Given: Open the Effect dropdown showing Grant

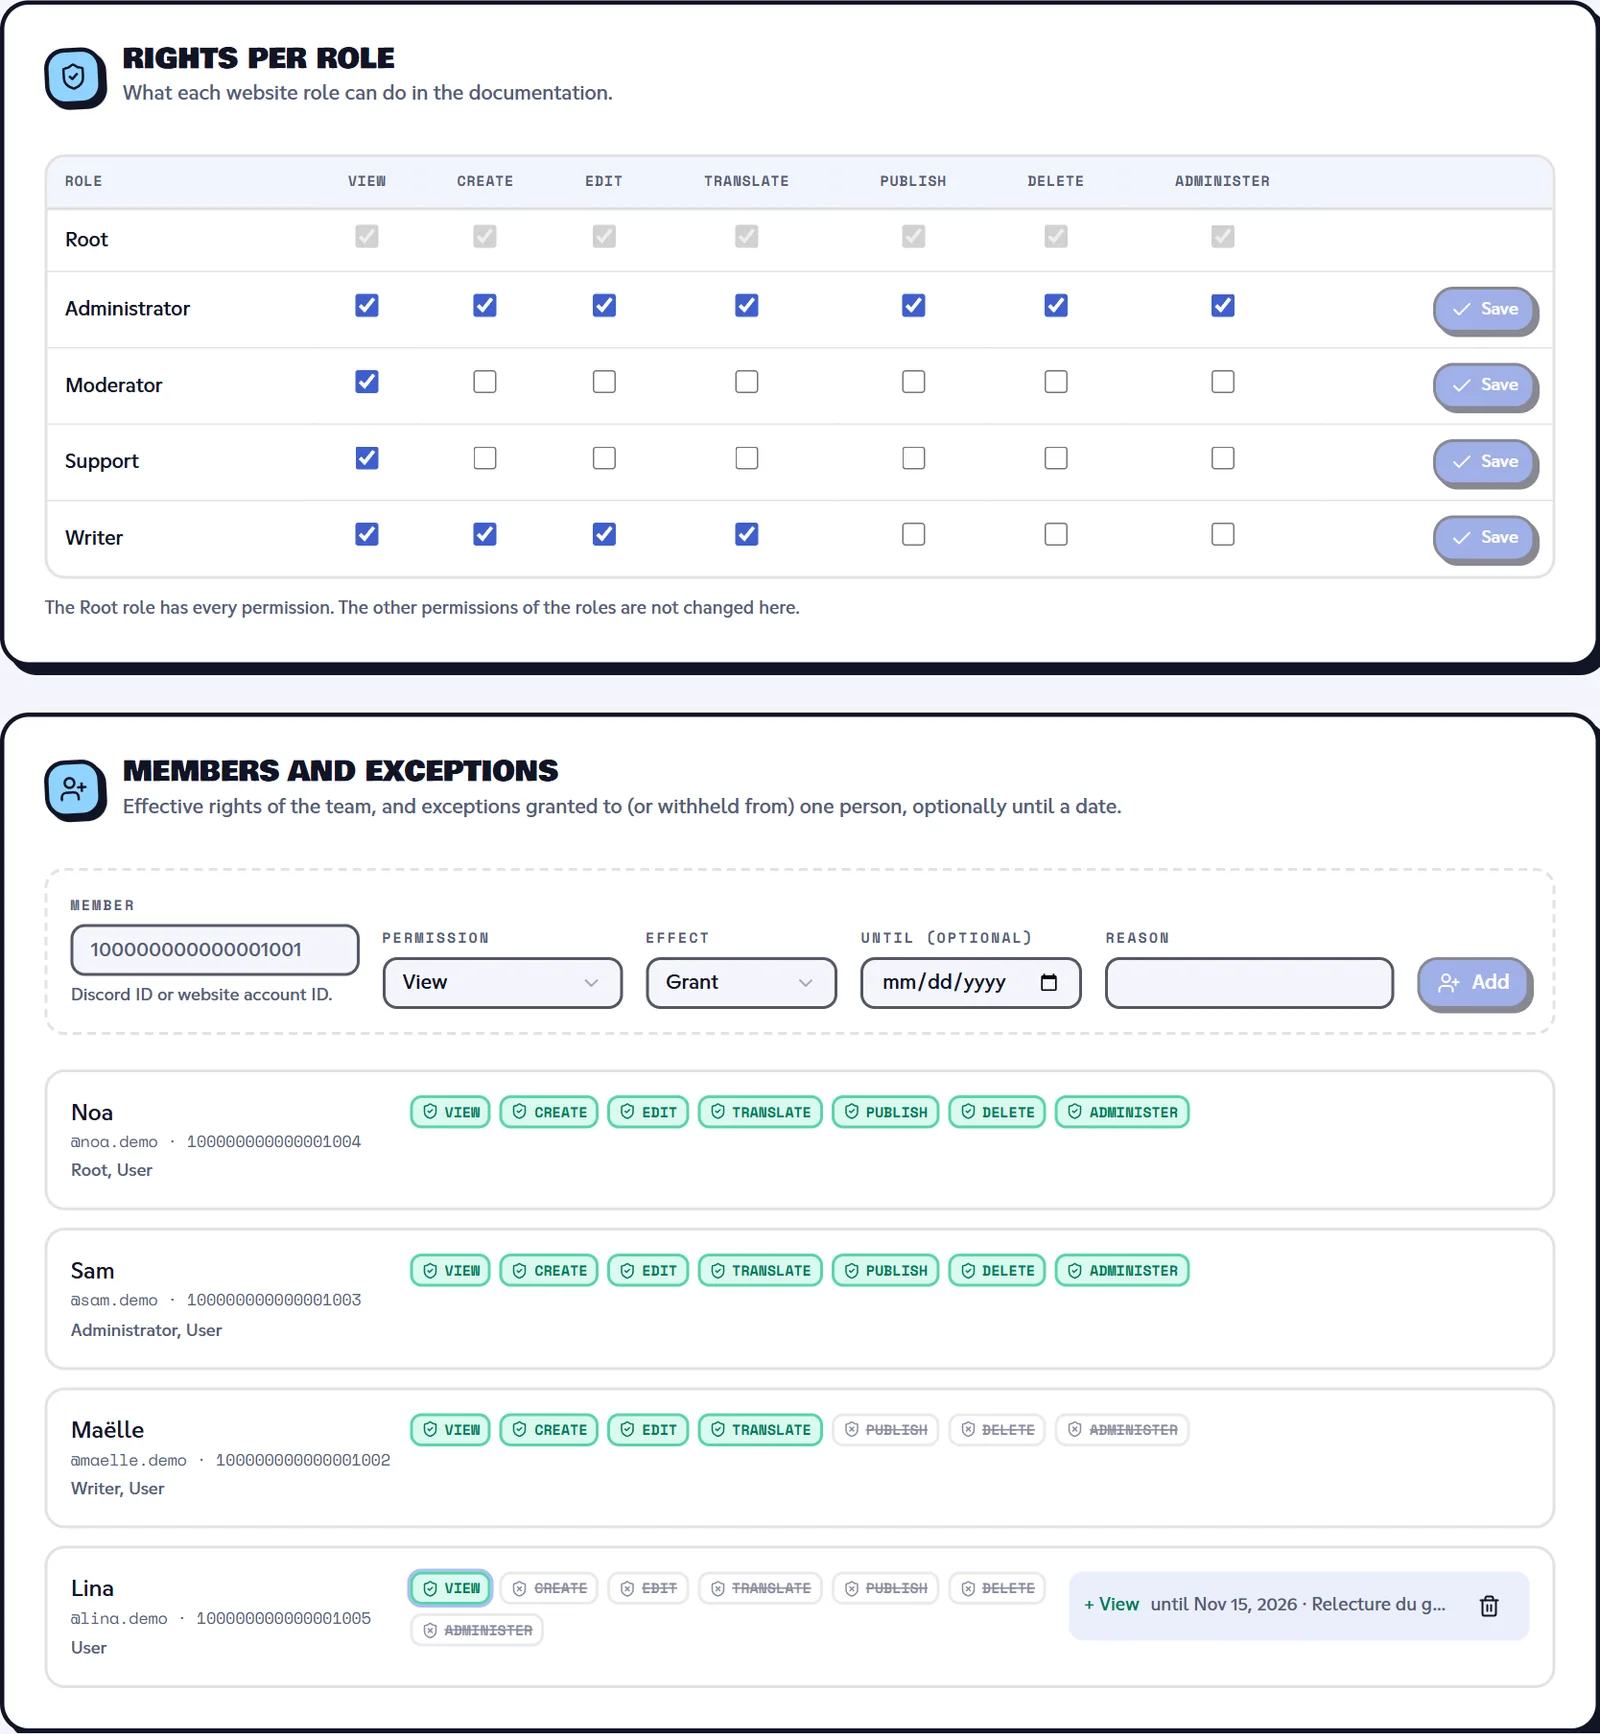Looking at the screenshot, I should click(741, 983).
